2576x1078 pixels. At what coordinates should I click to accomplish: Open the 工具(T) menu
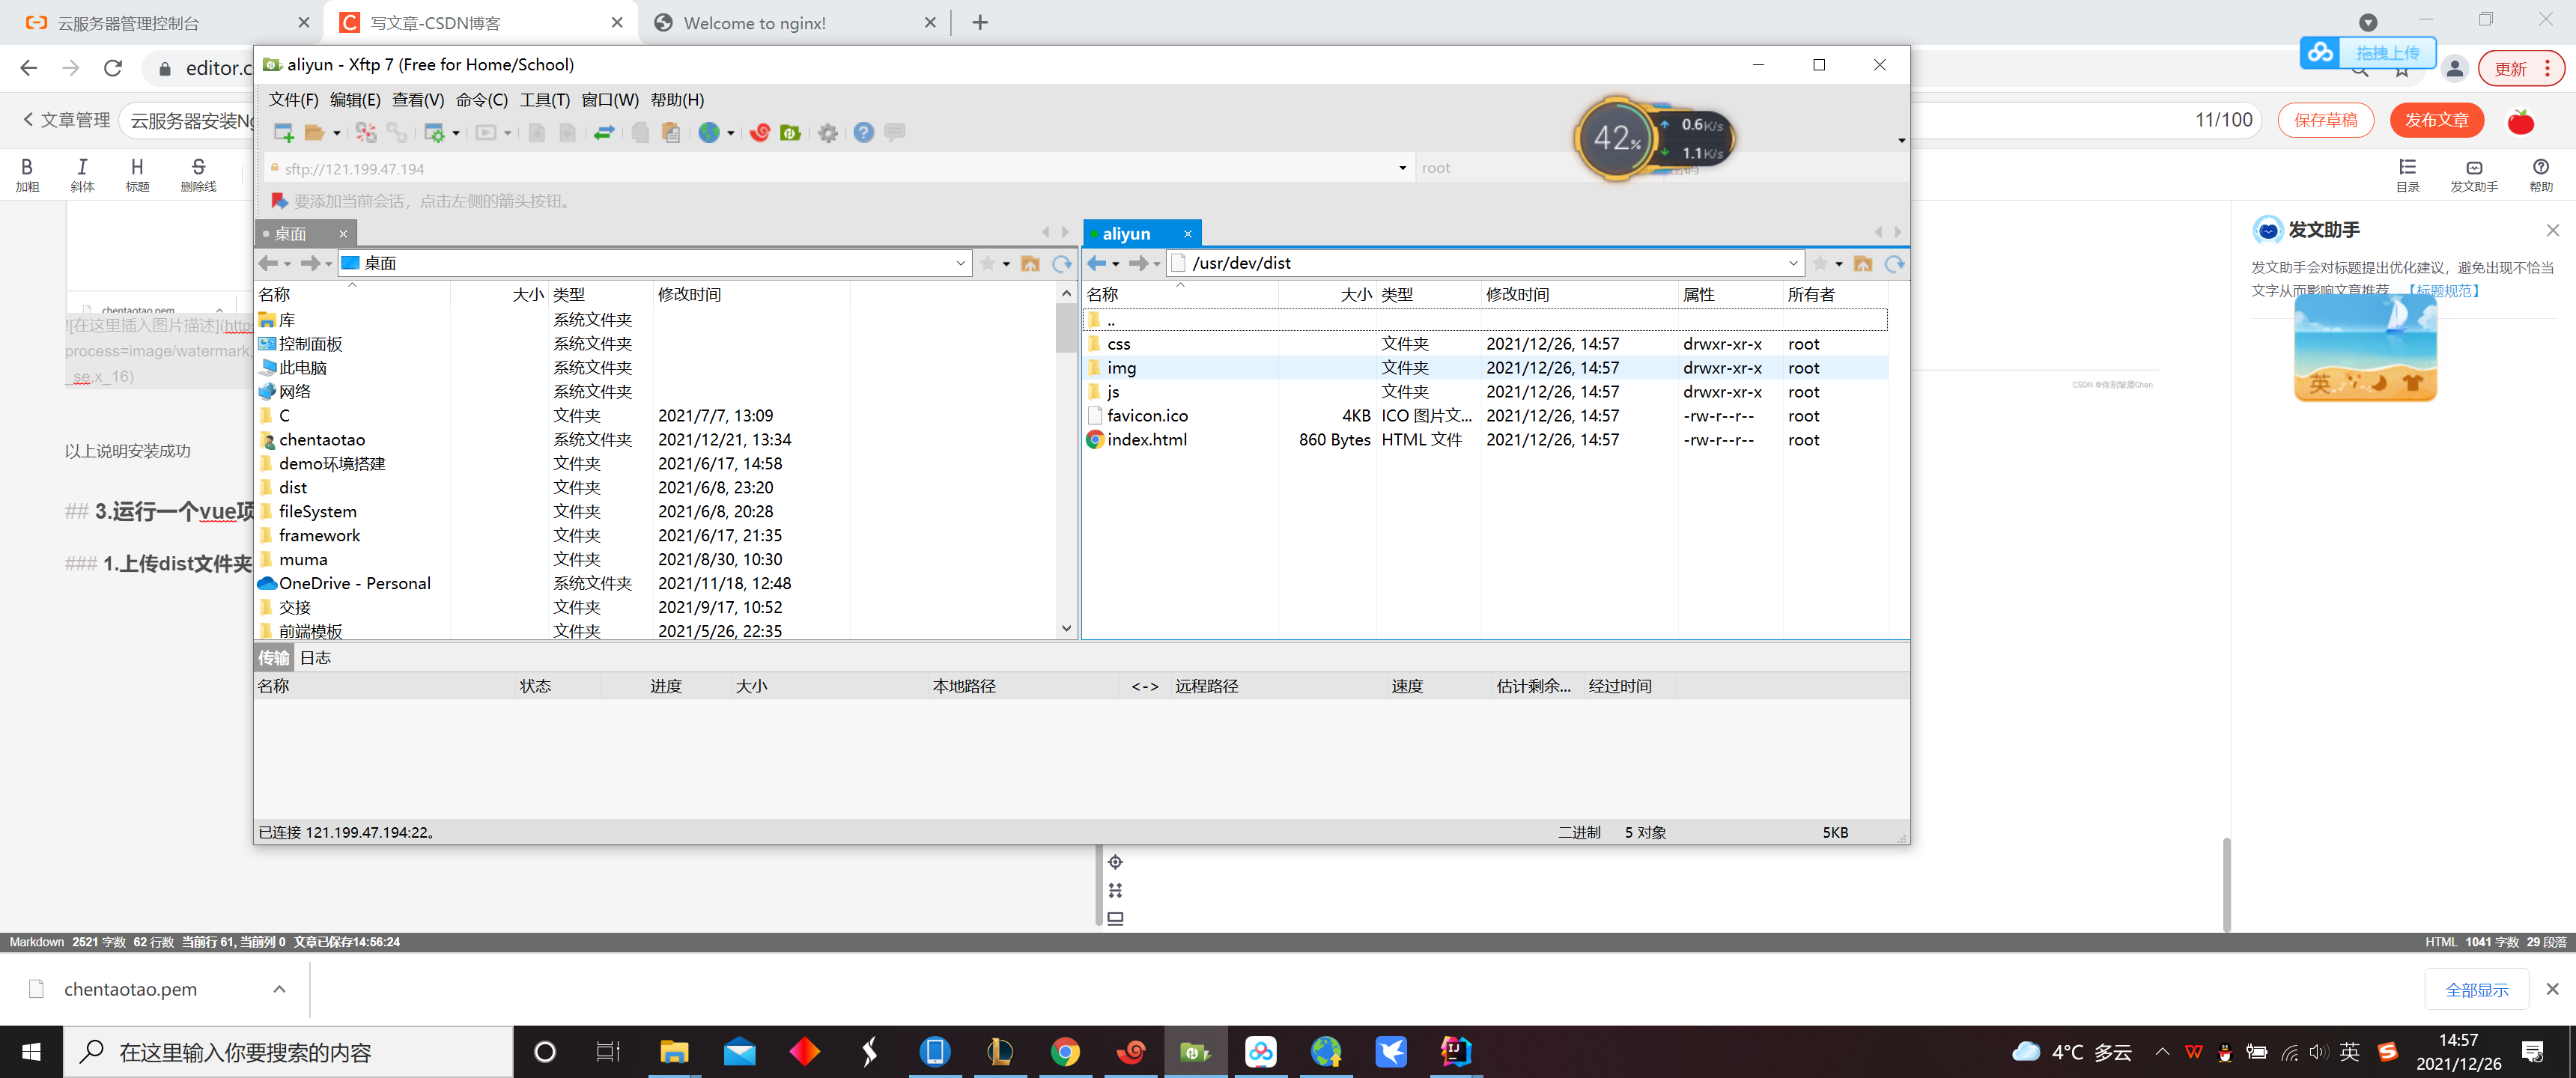[544, 100]
